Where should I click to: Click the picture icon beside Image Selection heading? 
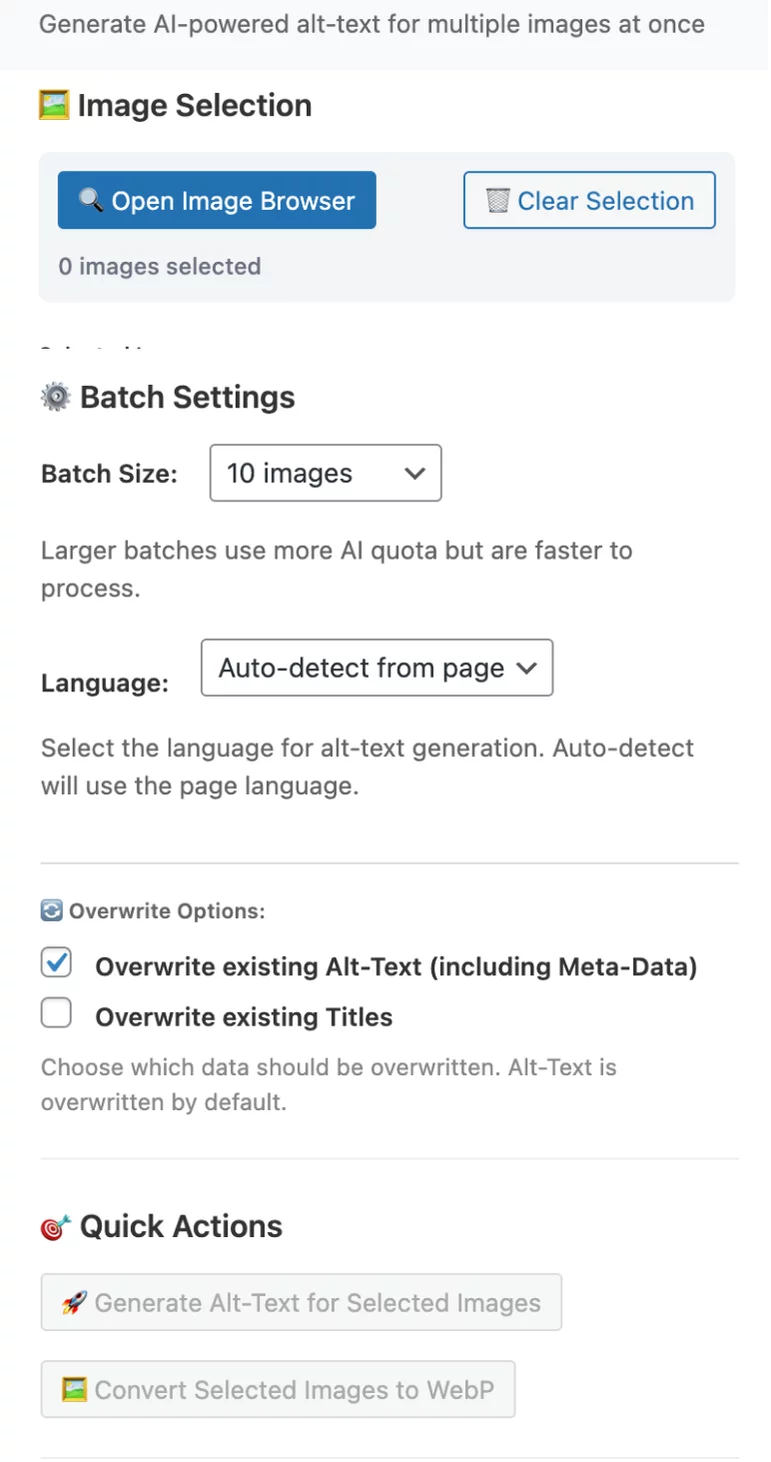click(54, 105)
